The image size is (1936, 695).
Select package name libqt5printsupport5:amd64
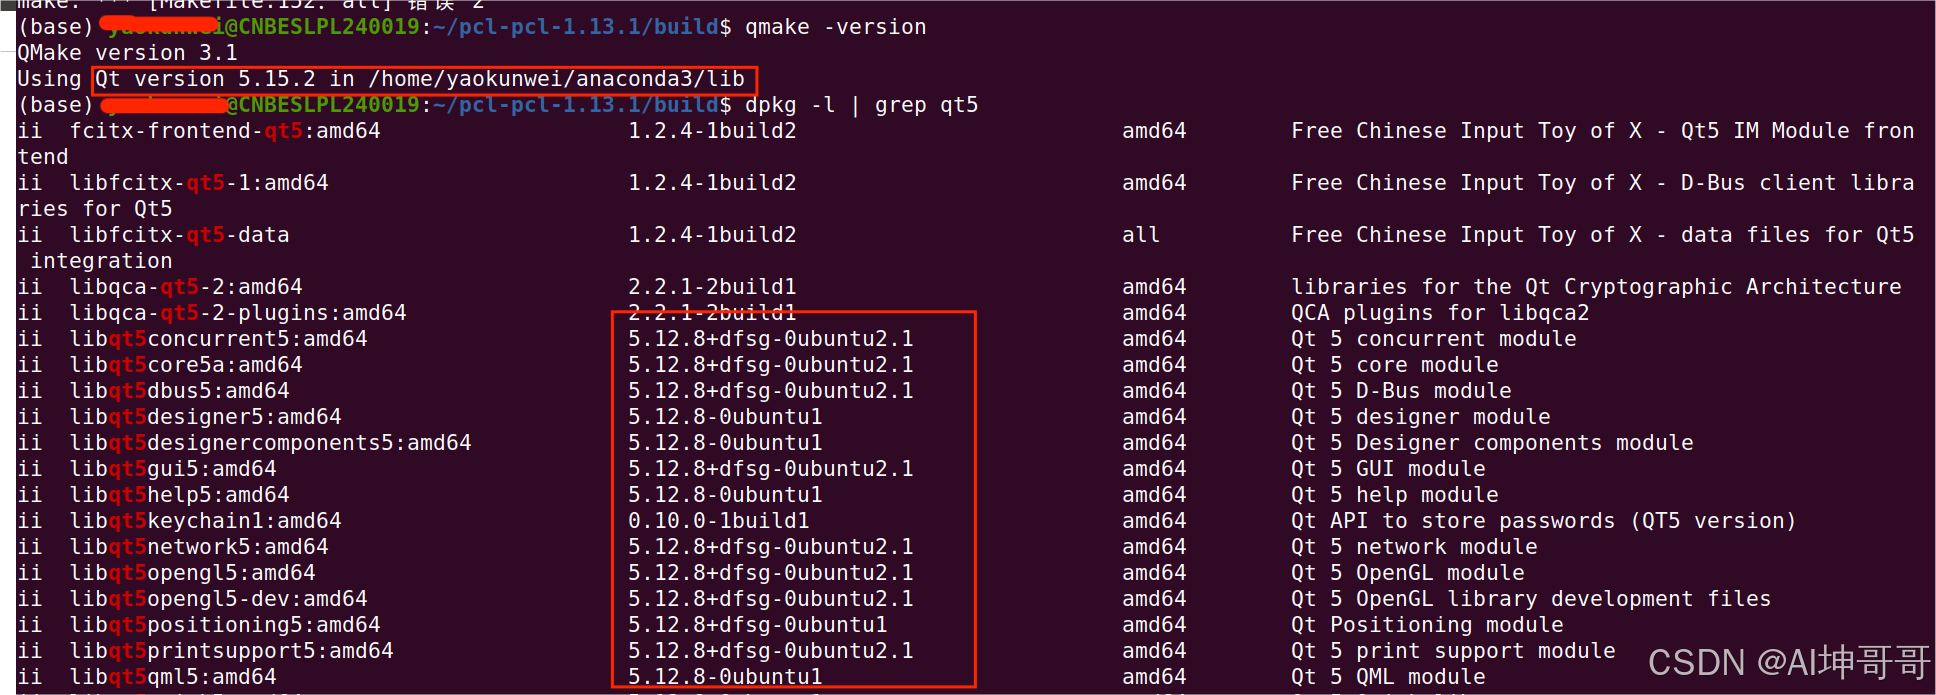point(232,651)
